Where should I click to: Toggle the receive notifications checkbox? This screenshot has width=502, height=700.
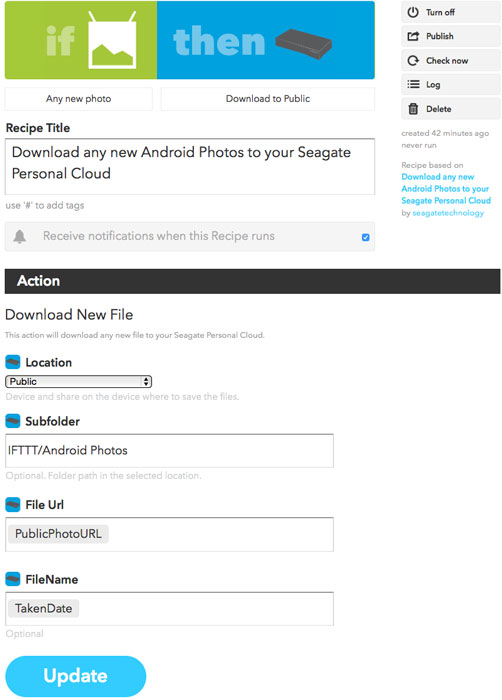point(365,237)
